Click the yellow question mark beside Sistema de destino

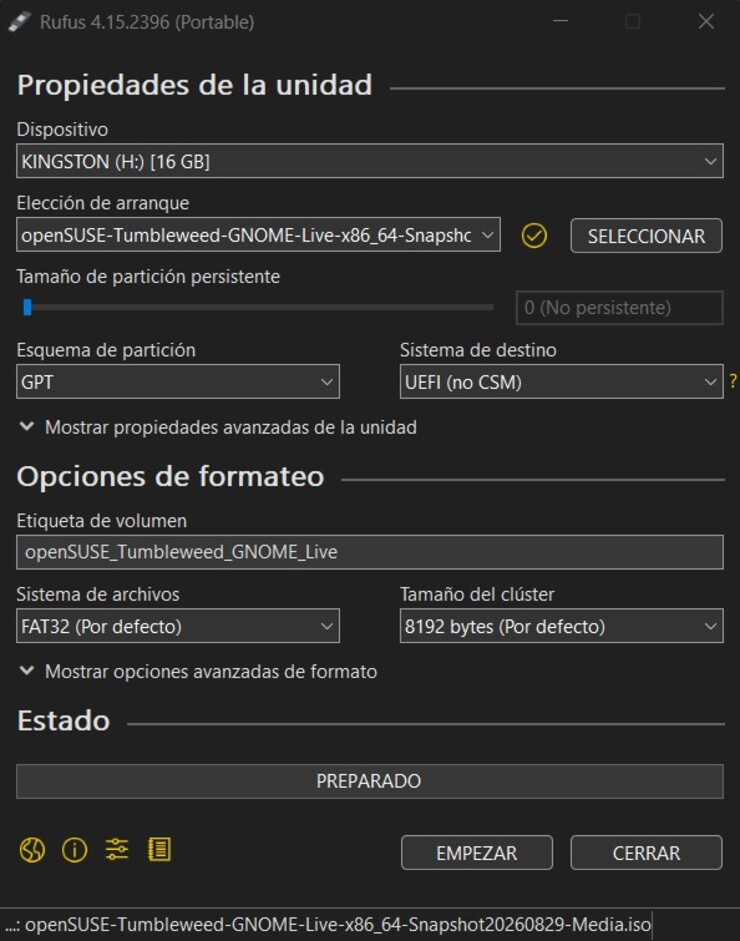[733, 381]
